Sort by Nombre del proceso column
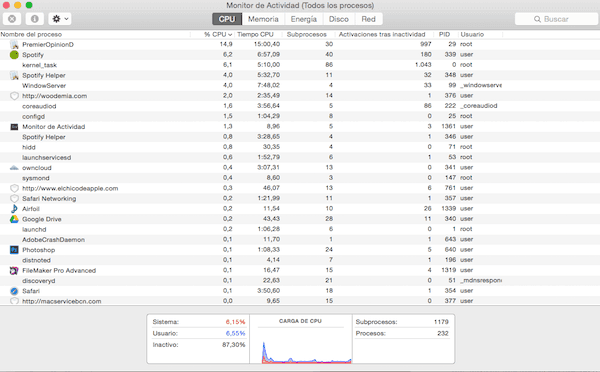The height and width of the screenshot is (372, 600). pyautogui.click(x=31, y=34)
